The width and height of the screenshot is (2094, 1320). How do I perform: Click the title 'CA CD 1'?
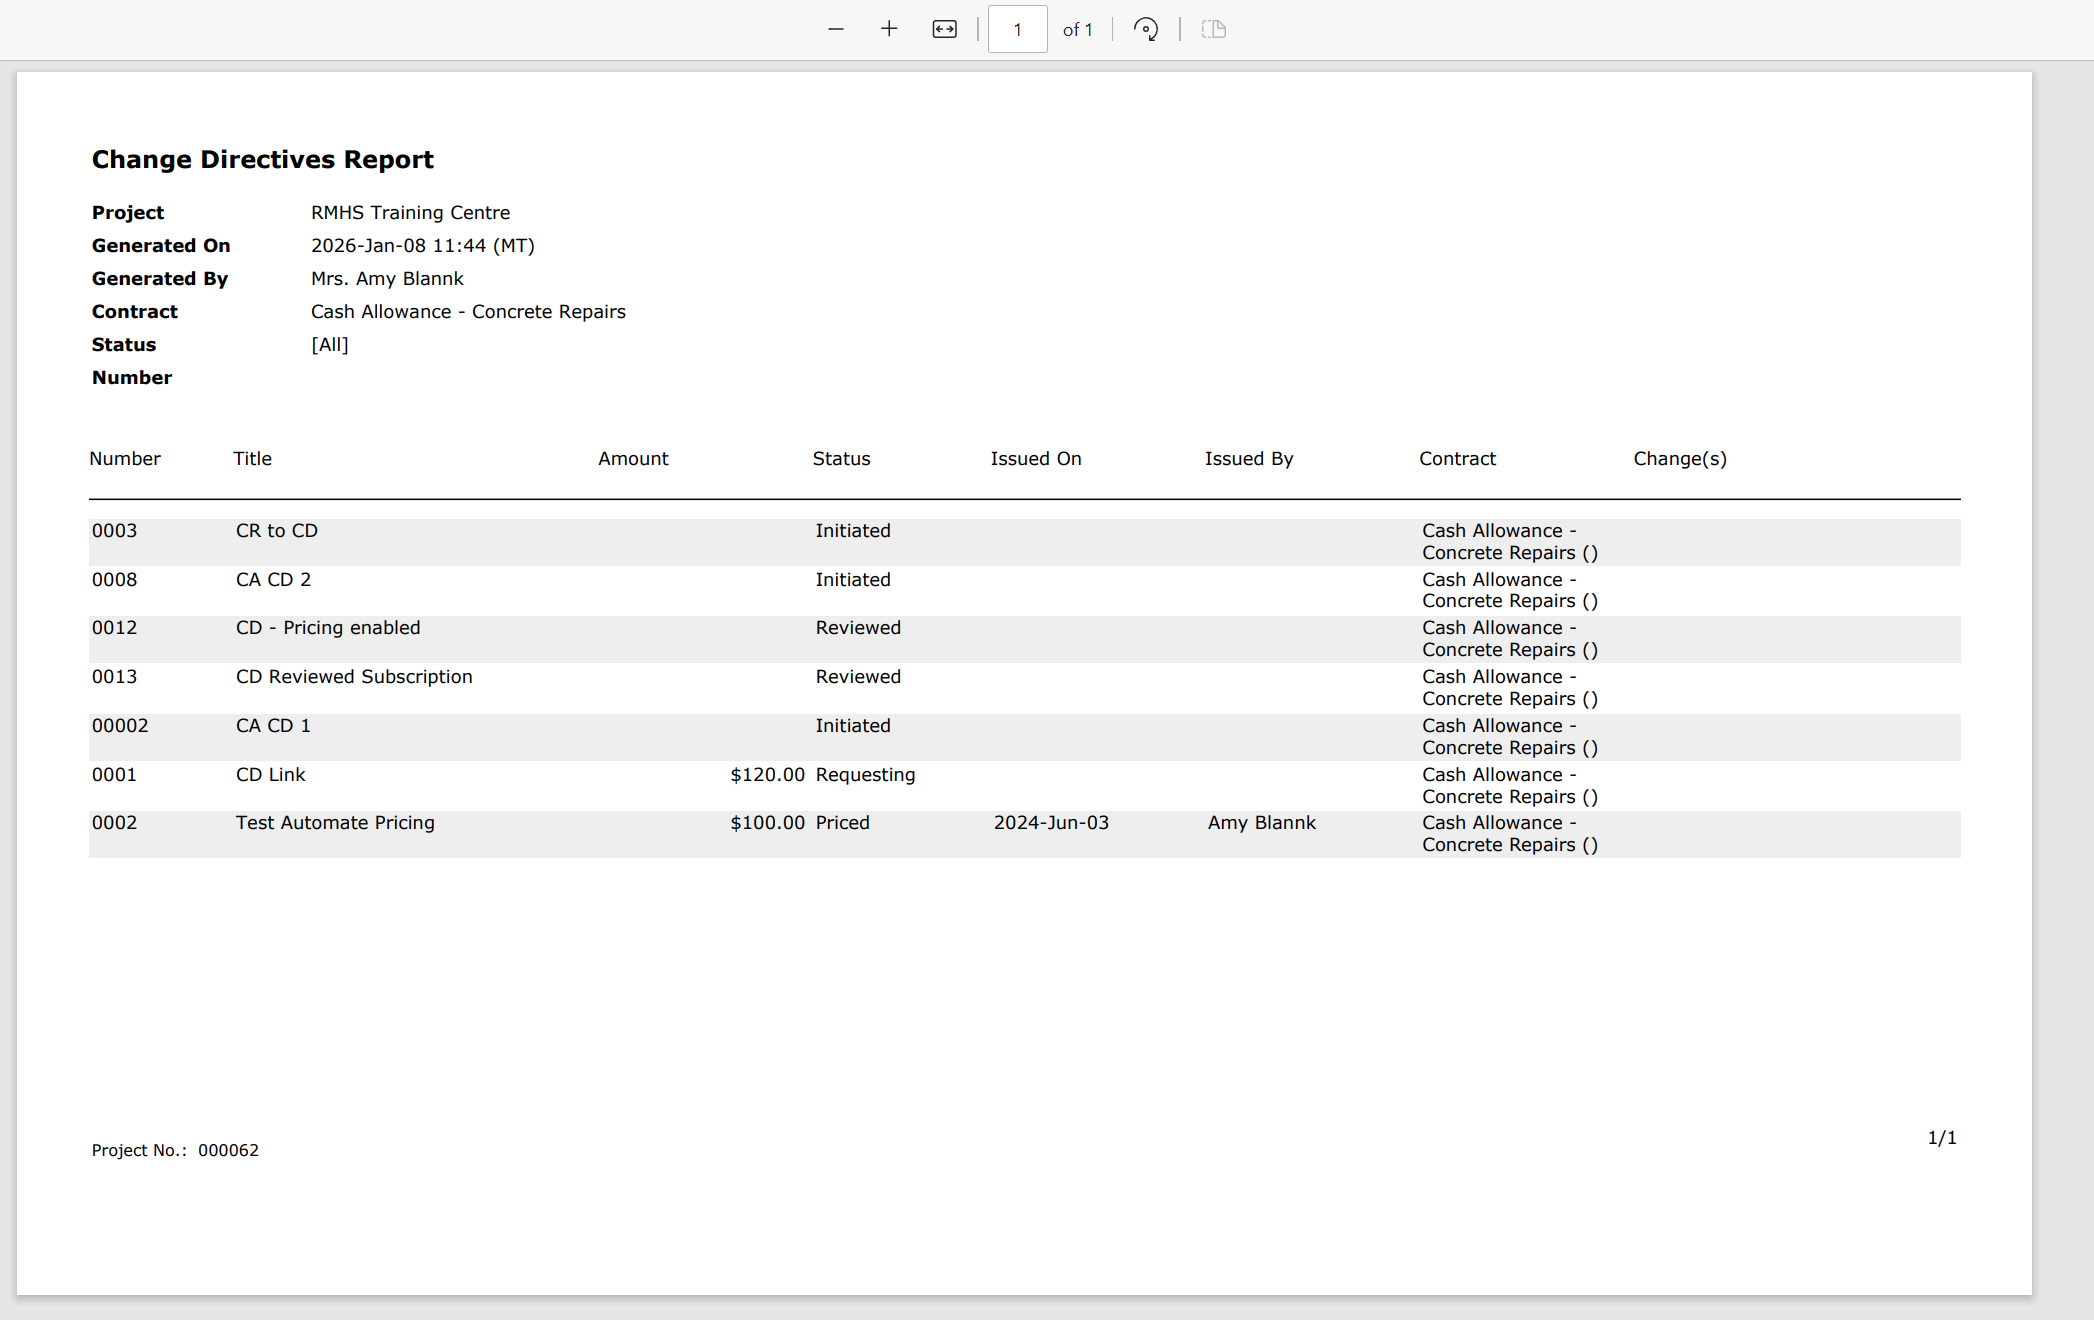(273, 725)
